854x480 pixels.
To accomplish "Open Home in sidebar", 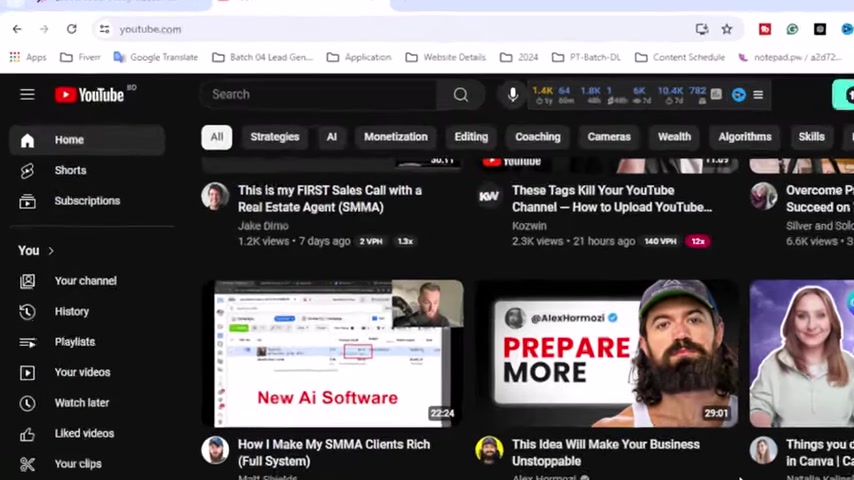I will pyautogui.click(x=87, y=140).
